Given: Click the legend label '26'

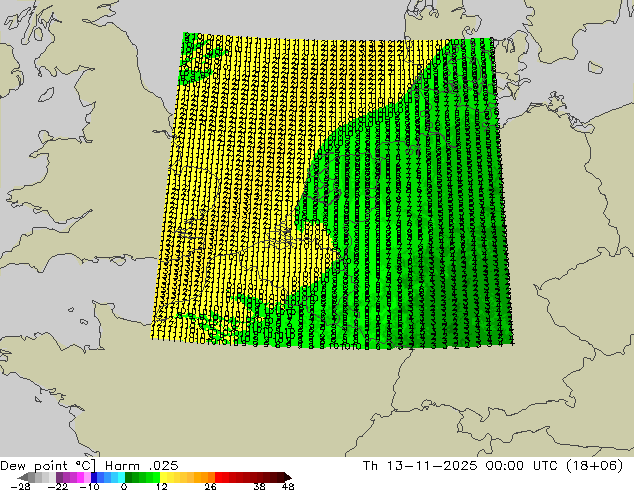Looking at the screenshot, I should 210,486.
